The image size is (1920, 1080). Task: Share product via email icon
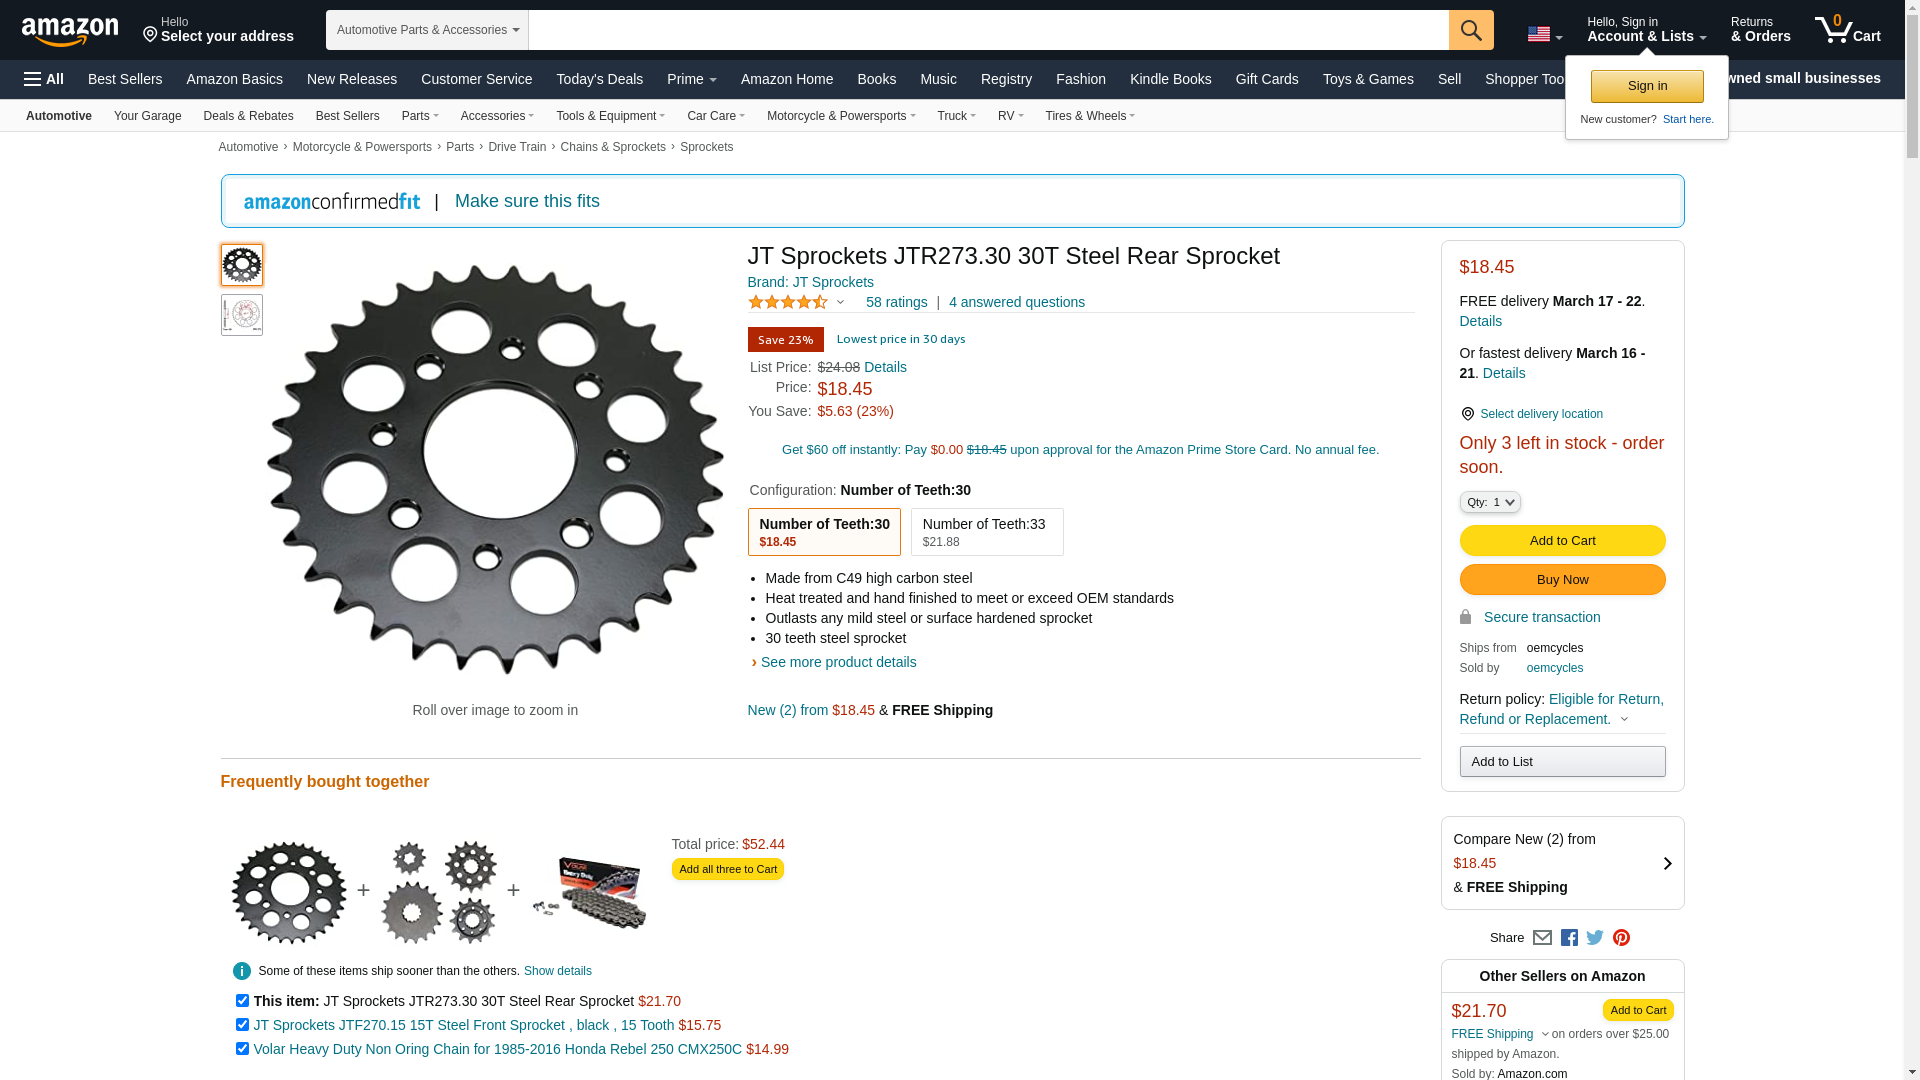tap(1542, 938)
